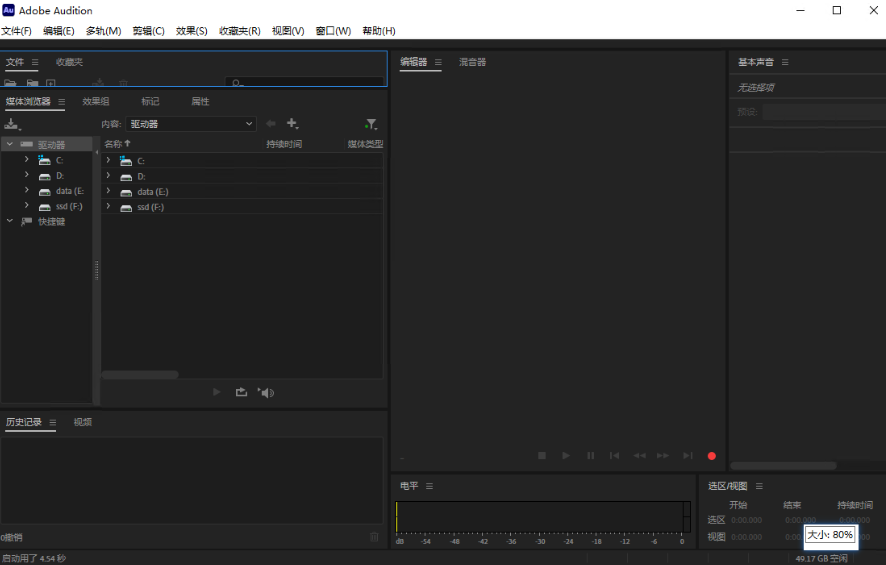Viewport: 886px width, 565px height.
Task: Click the Adobe Audition logo in title bar
Action: [x=8, y=10]
